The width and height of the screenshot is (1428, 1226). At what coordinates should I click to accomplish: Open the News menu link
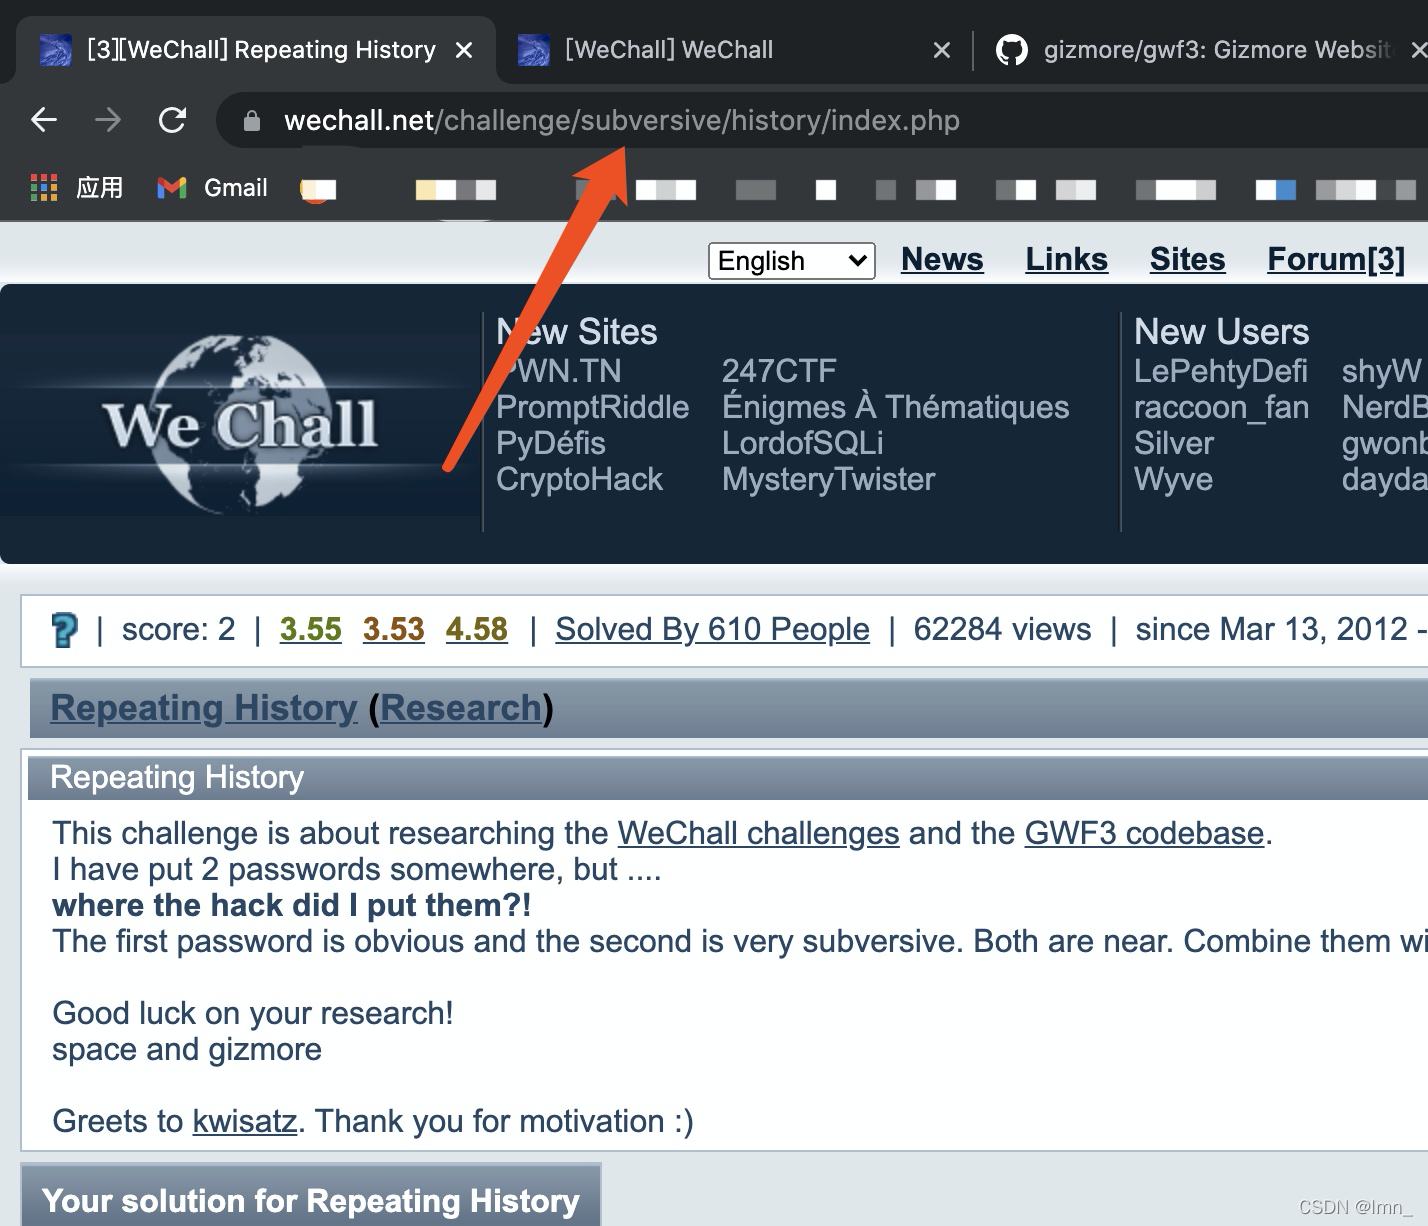[942, 260]
